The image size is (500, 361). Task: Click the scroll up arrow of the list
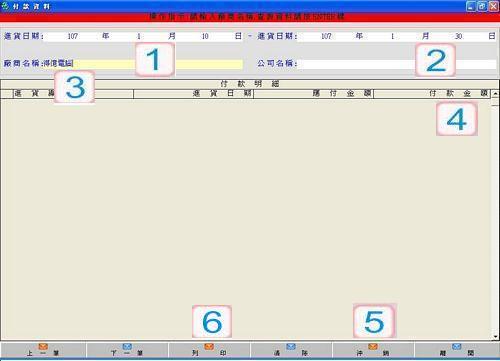tap(495, 94)
